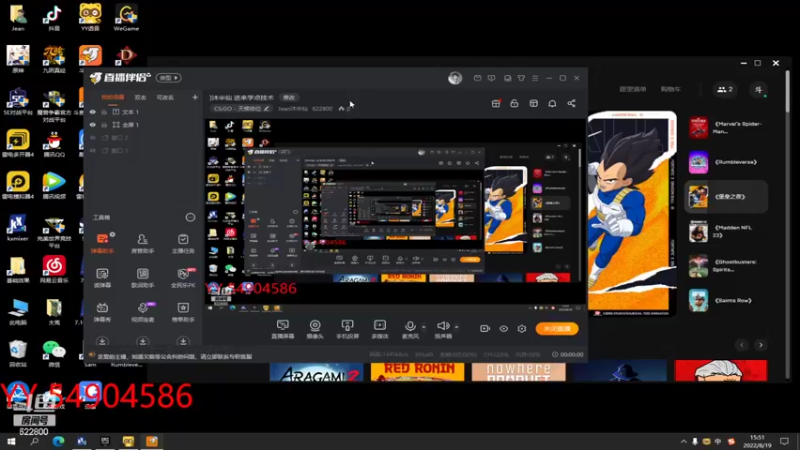Open the hamburger menu in 直播伴侣 title bar
Image resolution: width=800 pixels, height=450 pixels.
point(535,78)
